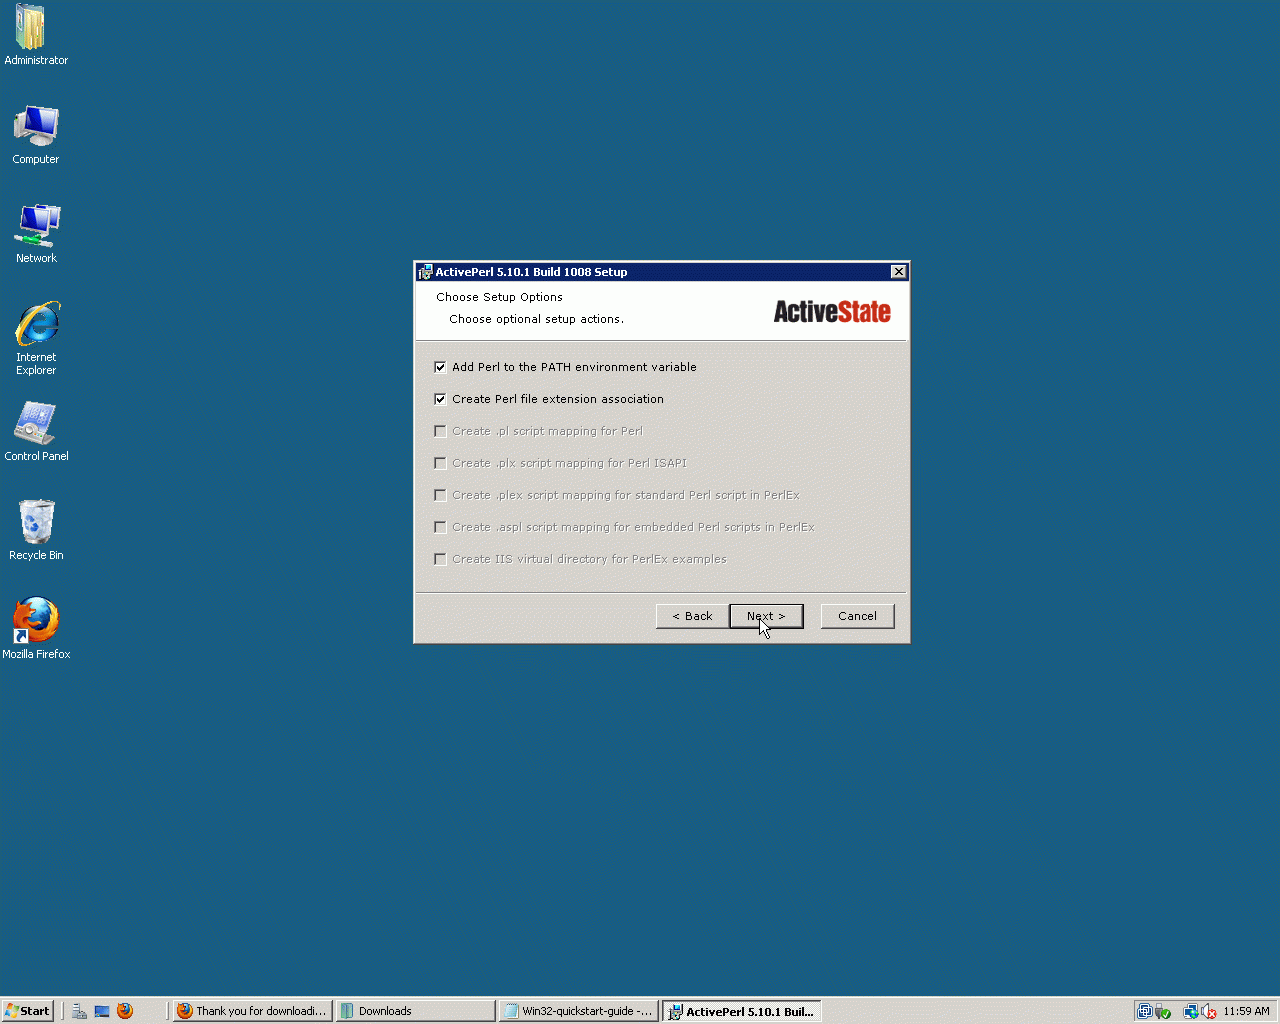Go back with the Back button

pyautogui.click(x=692, y=616)
